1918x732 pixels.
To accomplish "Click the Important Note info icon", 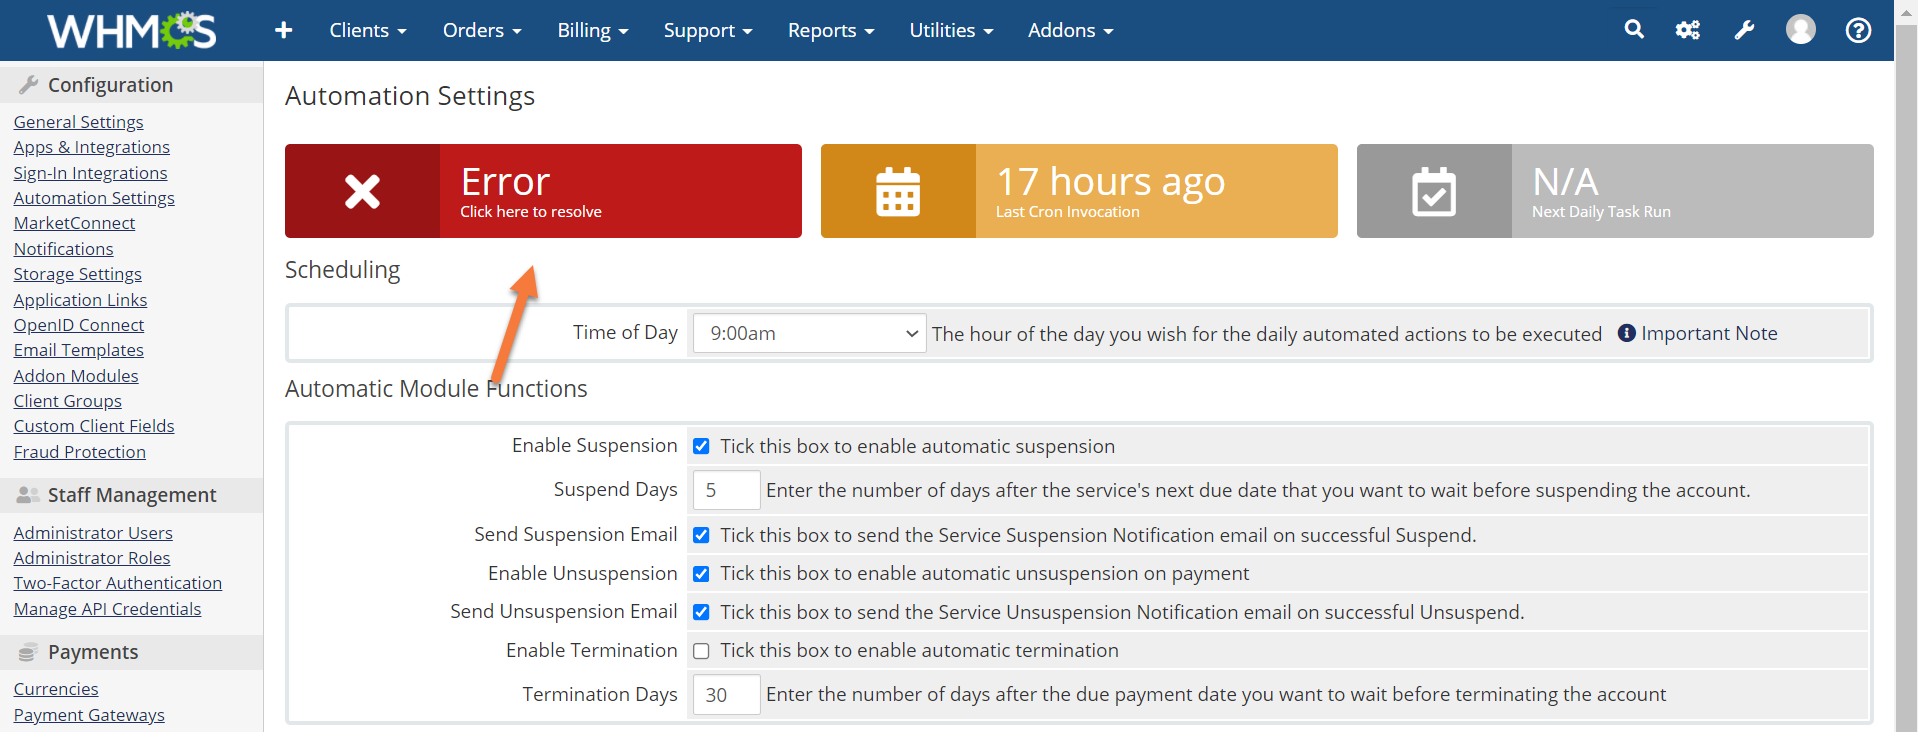I will tap(1627, 333).
